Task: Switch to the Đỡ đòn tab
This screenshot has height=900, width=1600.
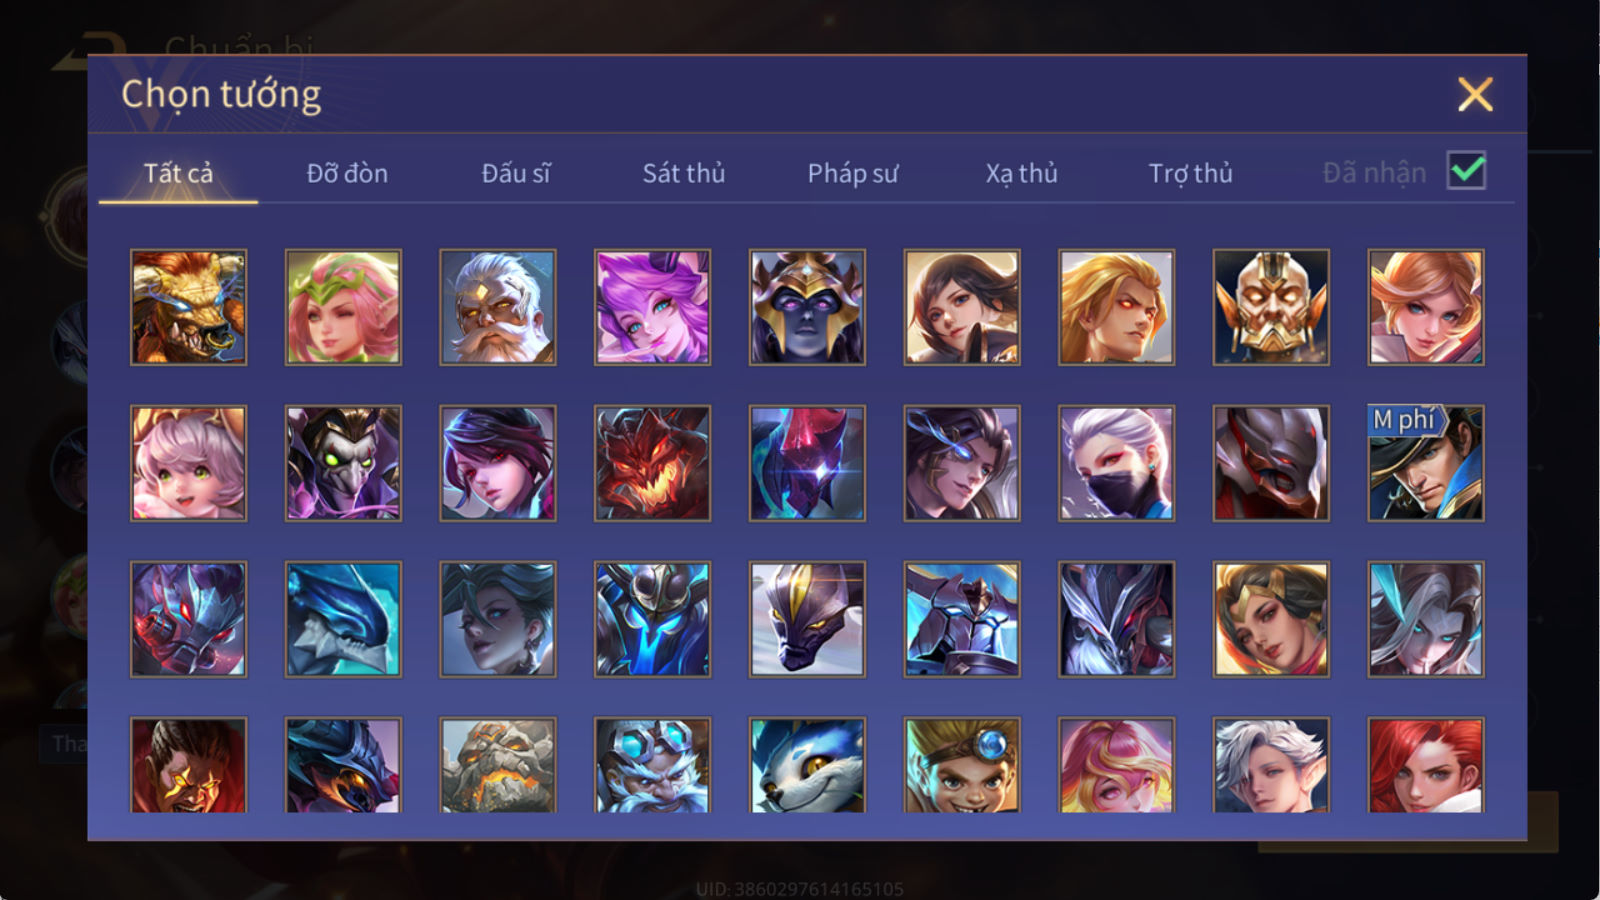Action: click(347, 173)
